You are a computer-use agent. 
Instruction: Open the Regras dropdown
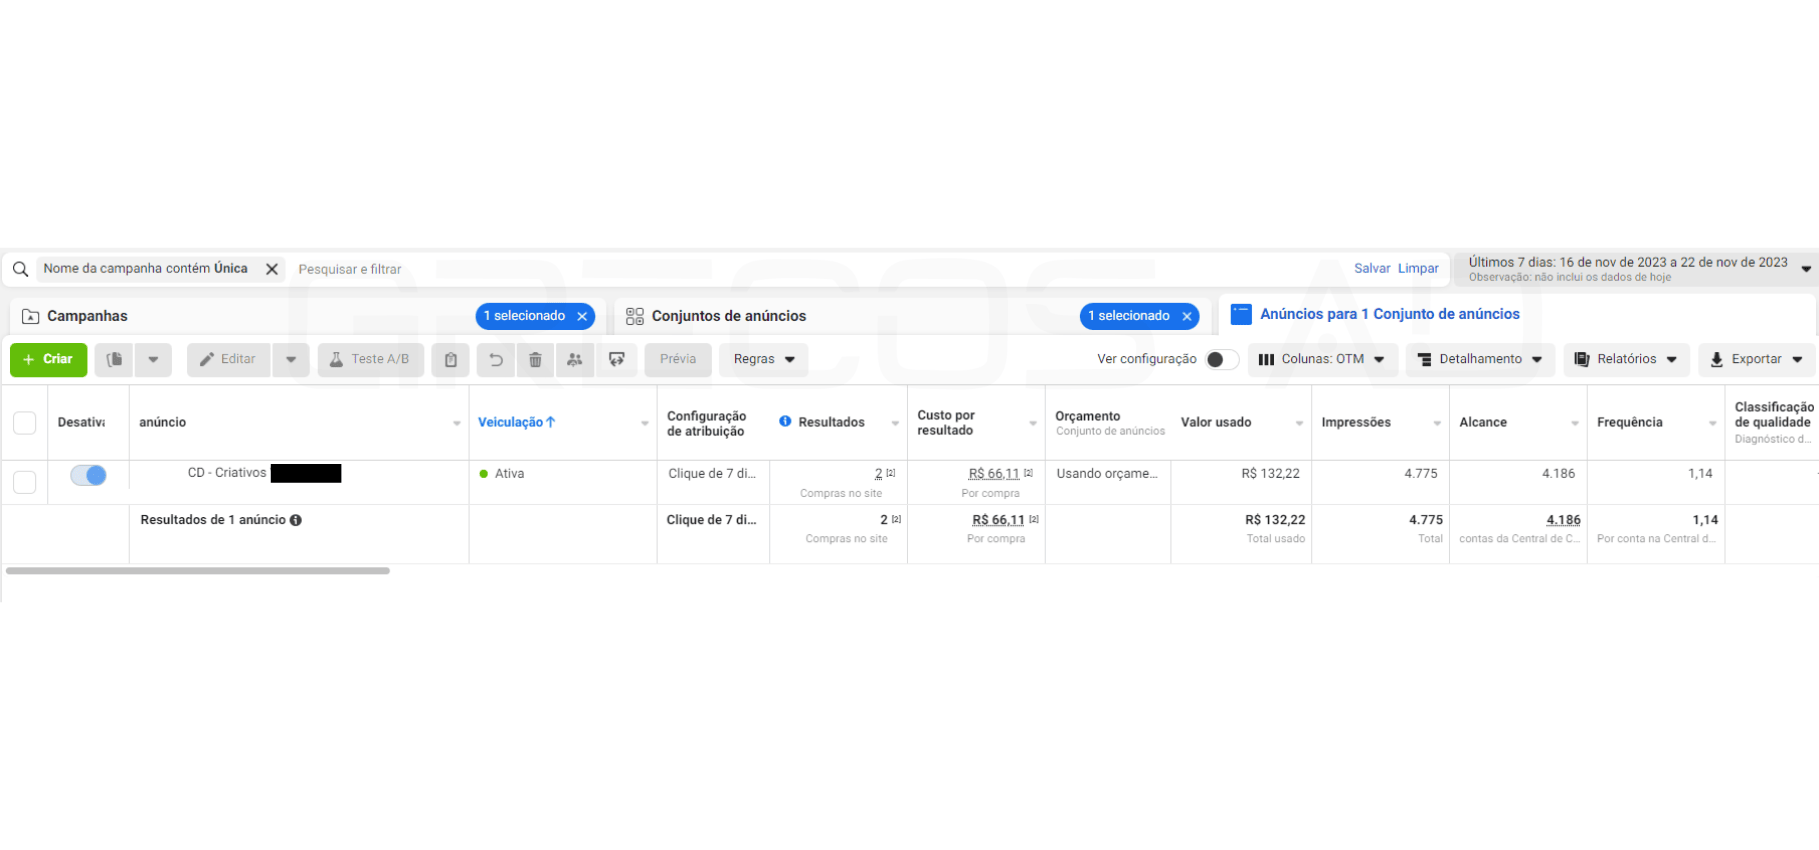pyautogui.click(x=764, y=359)
